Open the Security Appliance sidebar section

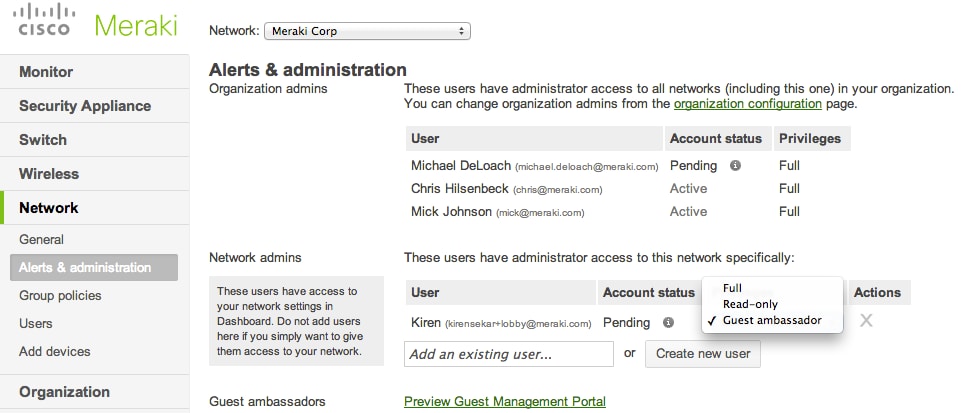[x=95, y=106]
